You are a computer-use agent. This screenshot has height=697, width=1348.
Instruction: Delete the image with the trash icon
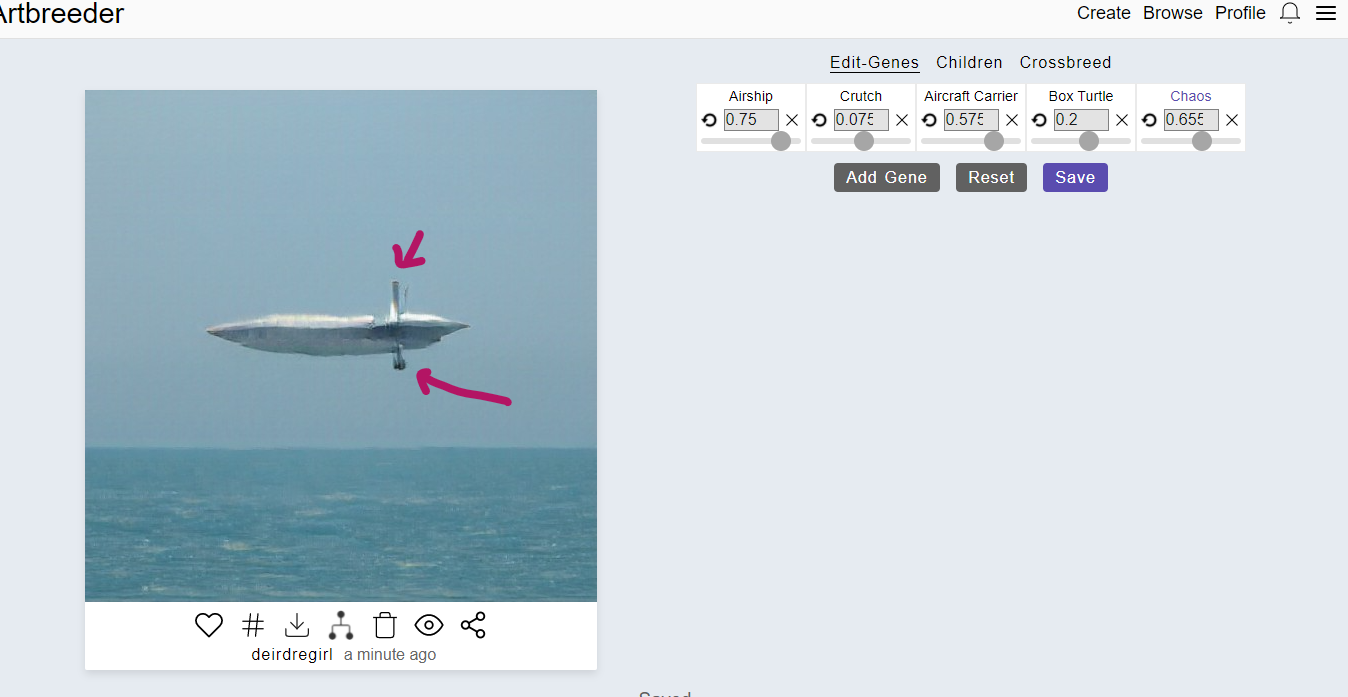click(x=385, y=626)
